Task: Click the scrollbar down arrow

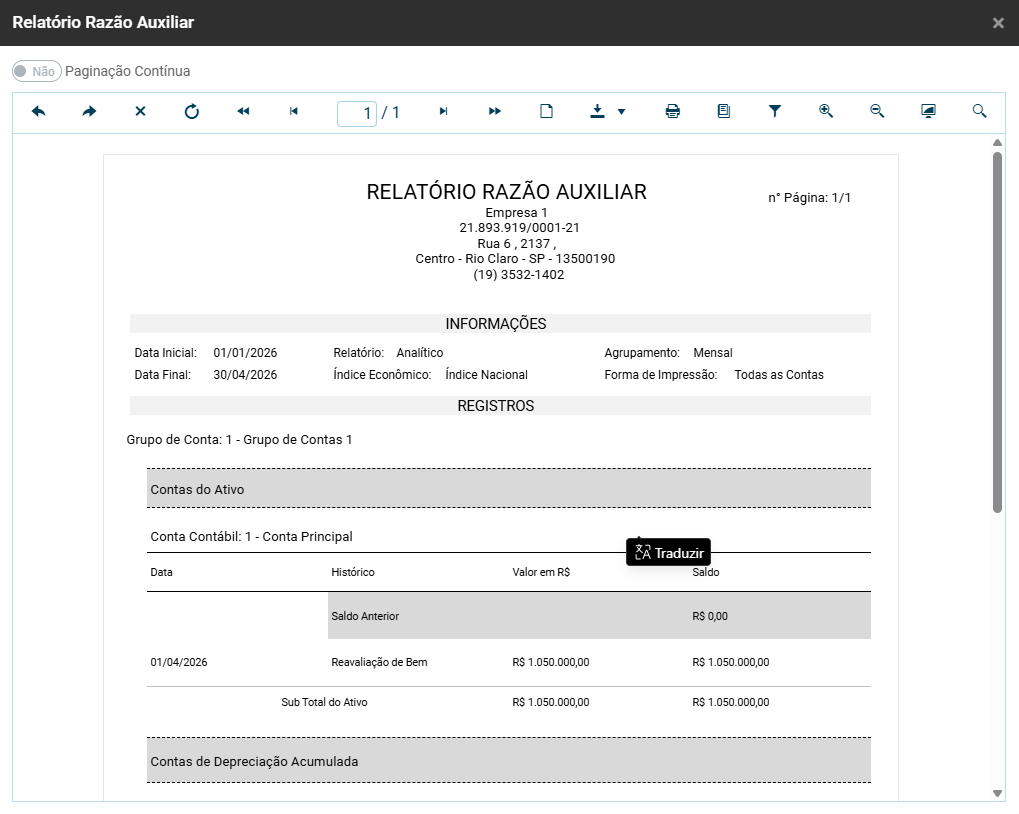Action: coord(997,793)
